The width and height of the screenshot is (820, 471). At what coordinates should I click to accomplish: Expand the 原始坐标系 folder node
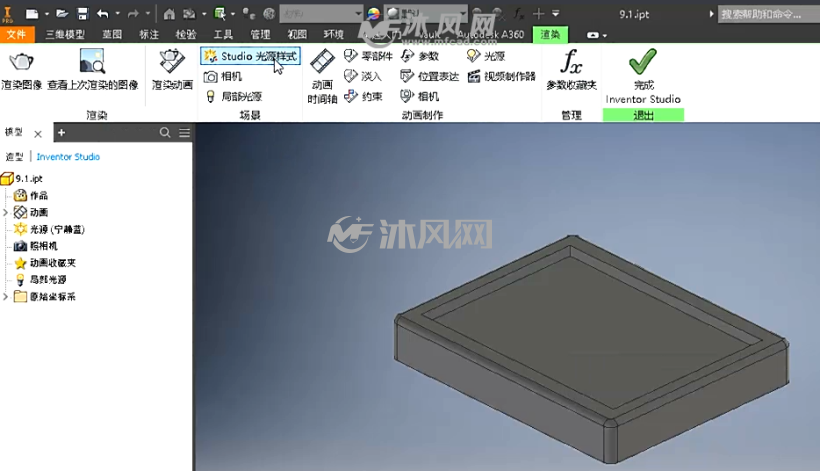[x=5, y=297]
